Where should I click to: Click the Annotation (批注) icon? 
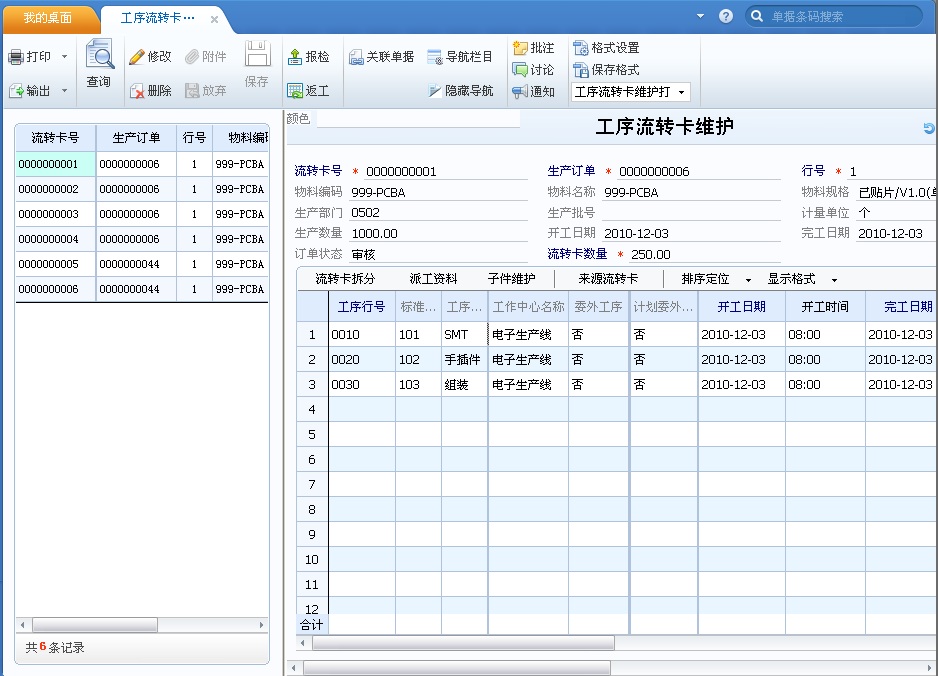pos(520,48)
